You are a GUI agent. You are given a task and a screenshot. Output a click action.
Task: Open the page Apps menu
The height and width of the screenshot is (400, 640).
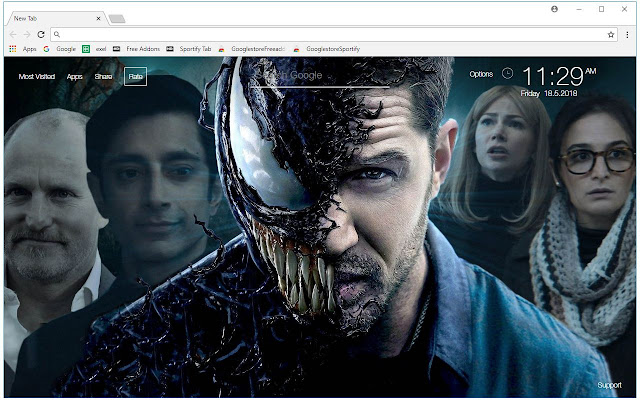click(75, 76)
